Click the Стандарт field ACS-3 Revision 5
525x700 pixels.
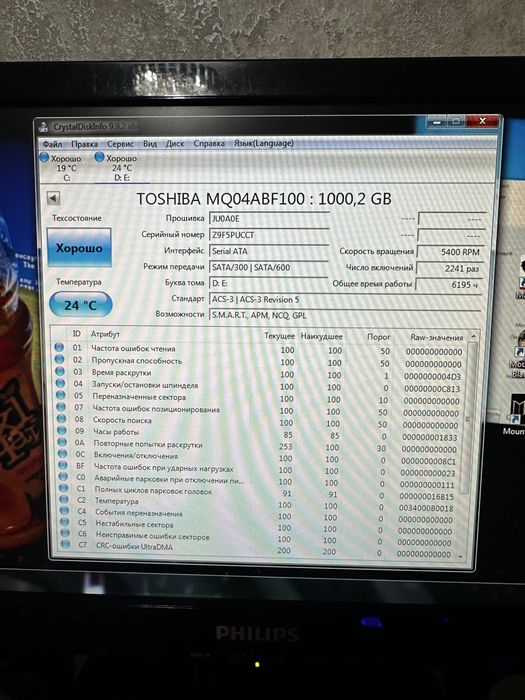click(345, 299)
